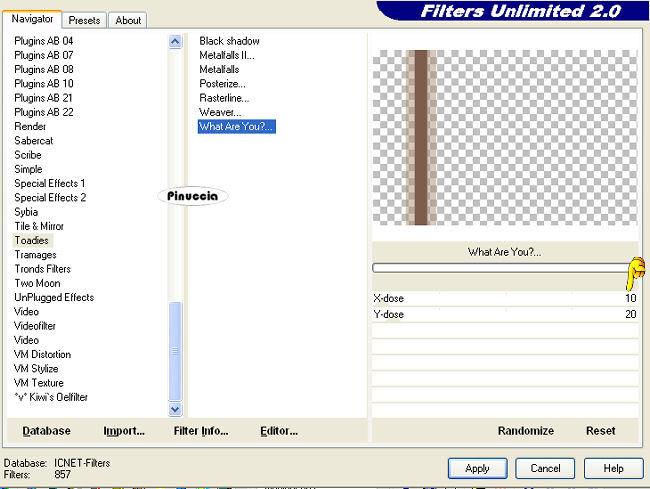This screenshot has width=650, height=489.
Task: Choose the Black shadow filter
Action: pyautogui.click(x=229, y=41)
